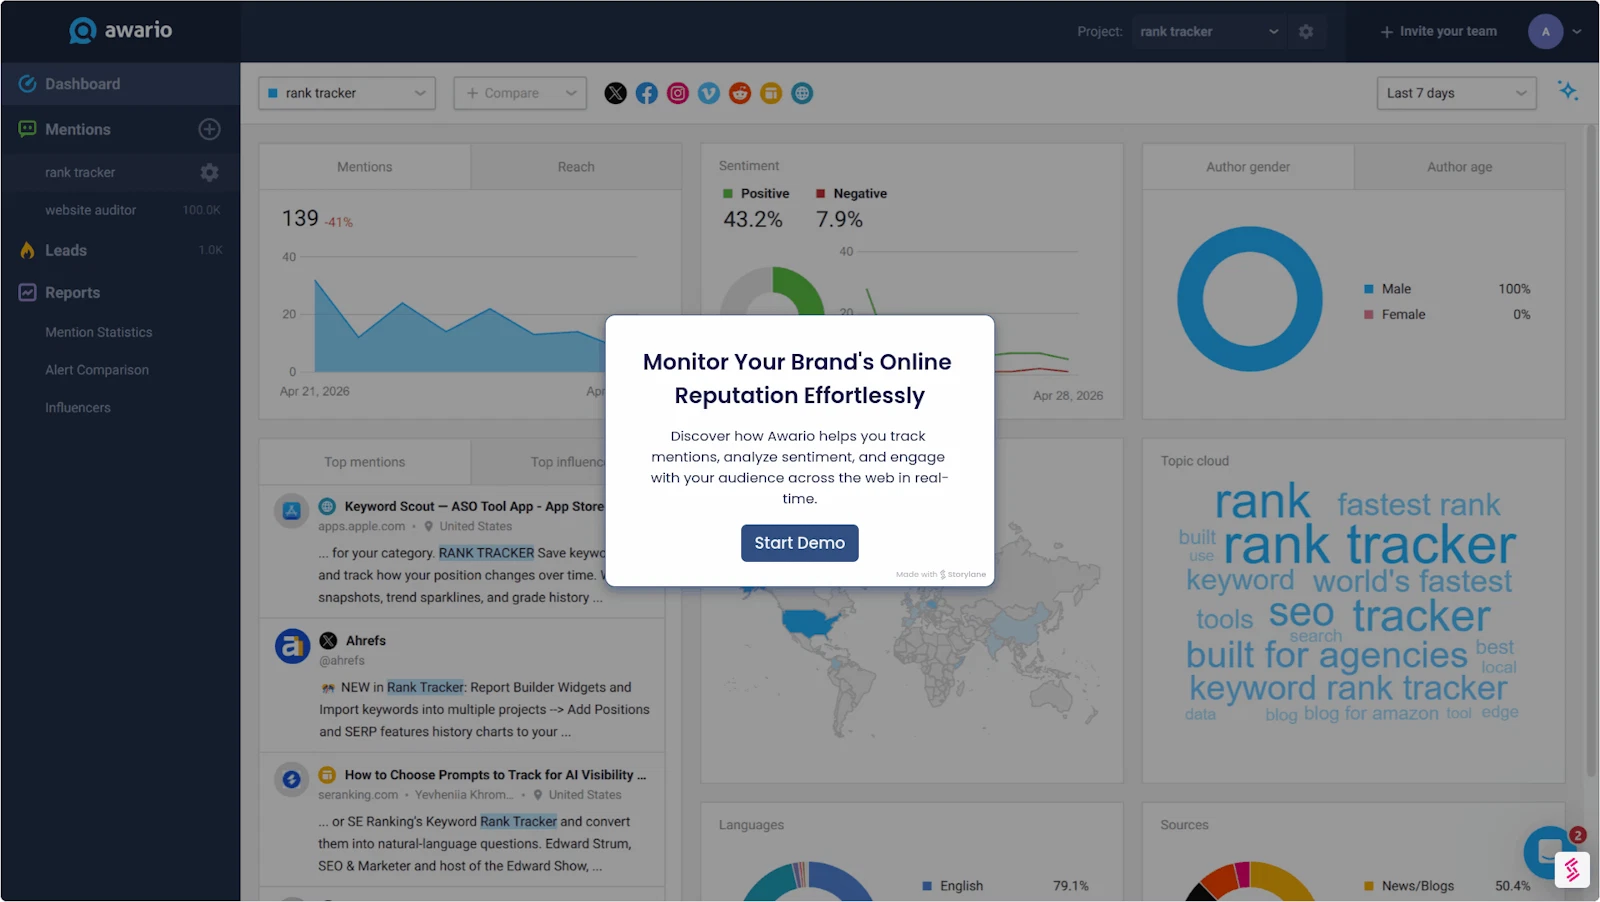1600x902 pixels.
Task: Click the Keyword Scout app avatar
Action: (x=292, y=511)
